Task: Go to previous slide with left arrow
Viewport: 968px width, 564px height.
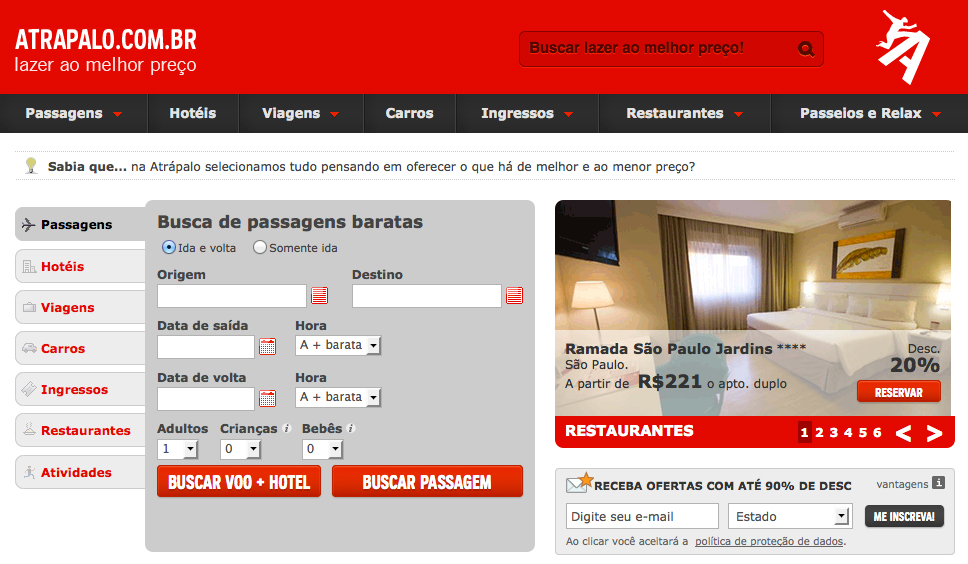Action: click(903, 433)
